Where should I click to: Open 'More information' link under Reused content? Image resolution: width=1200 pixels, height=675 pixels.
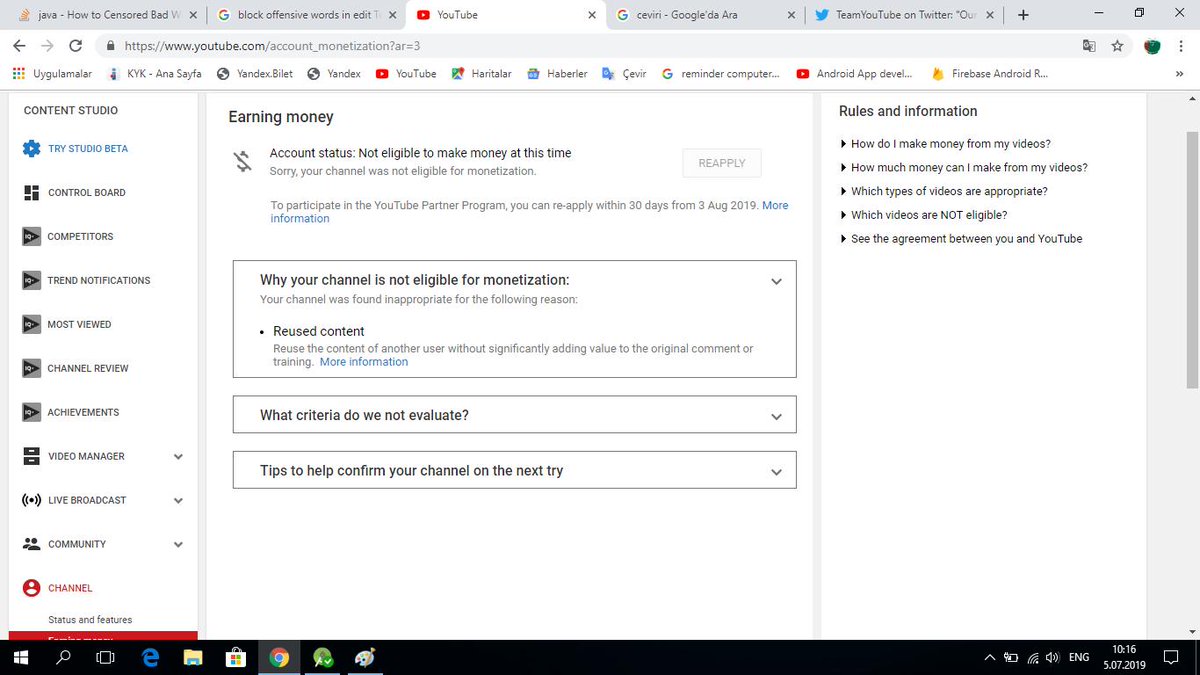click(x=364, y=362)
